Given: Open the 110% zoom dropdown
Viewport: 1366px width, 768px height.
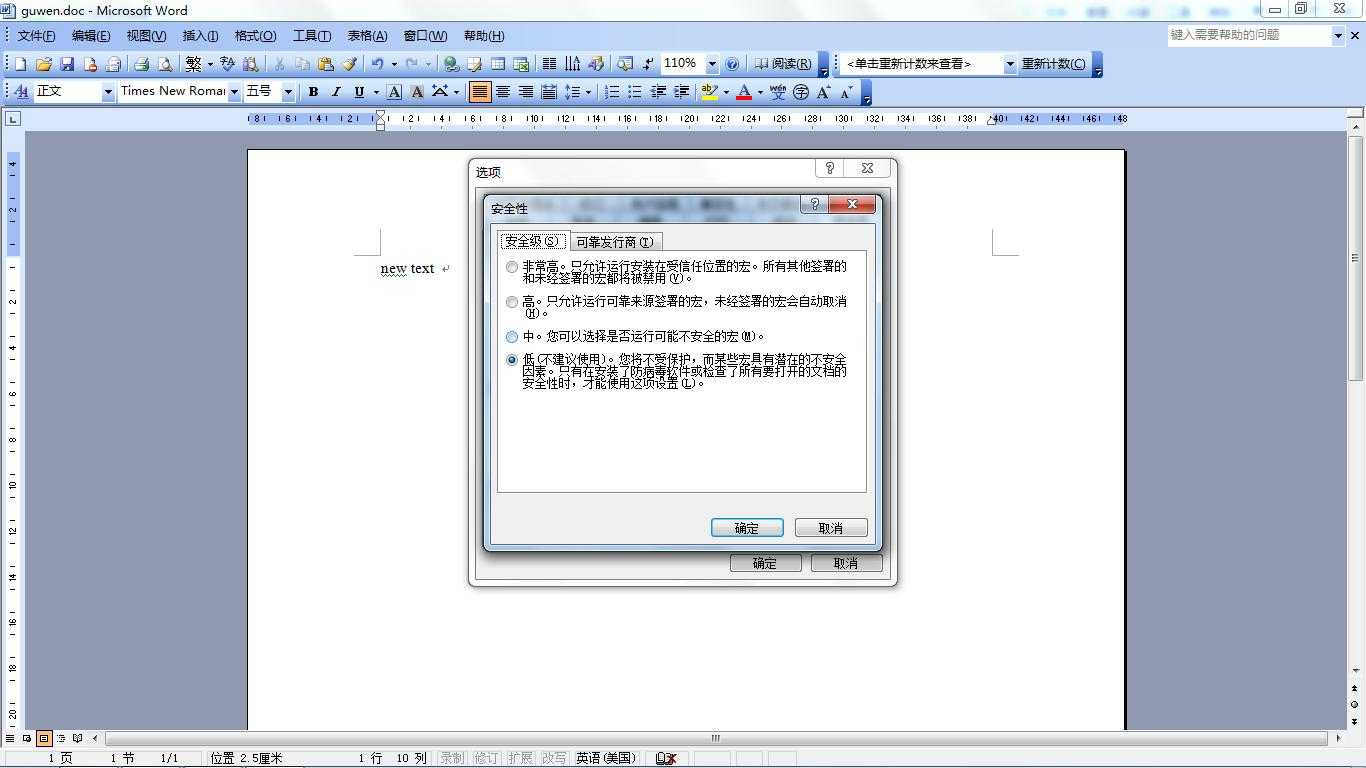Looking at the screenshot, I should click(712, 64).
